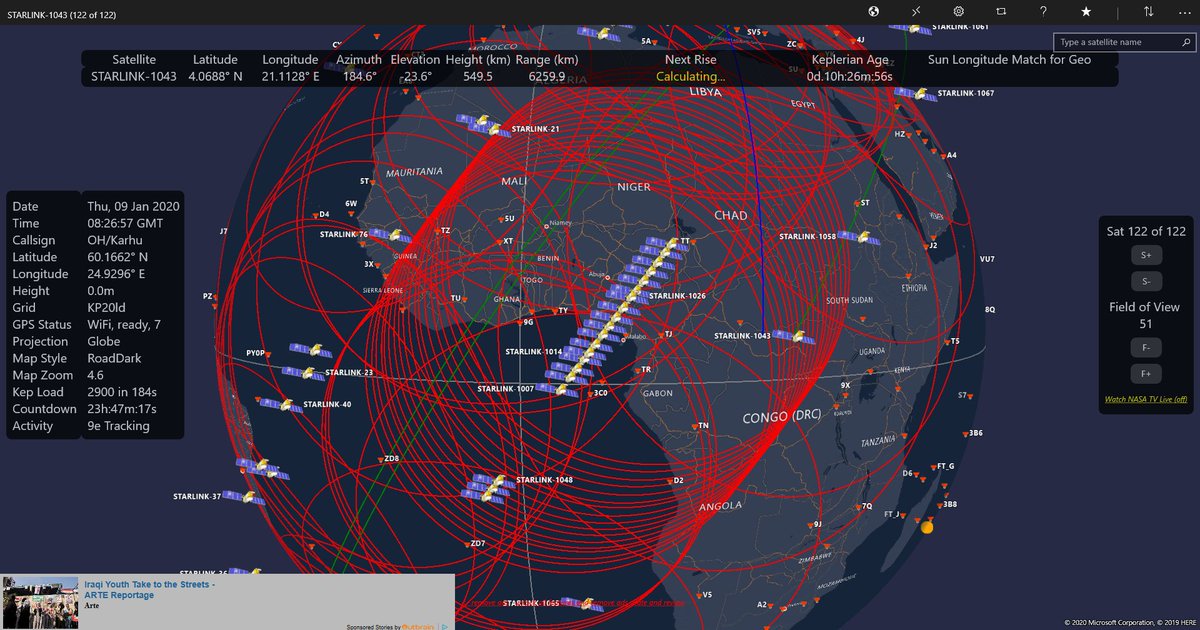Click the 'Sat 122 of 122' label

(1146, 231)
